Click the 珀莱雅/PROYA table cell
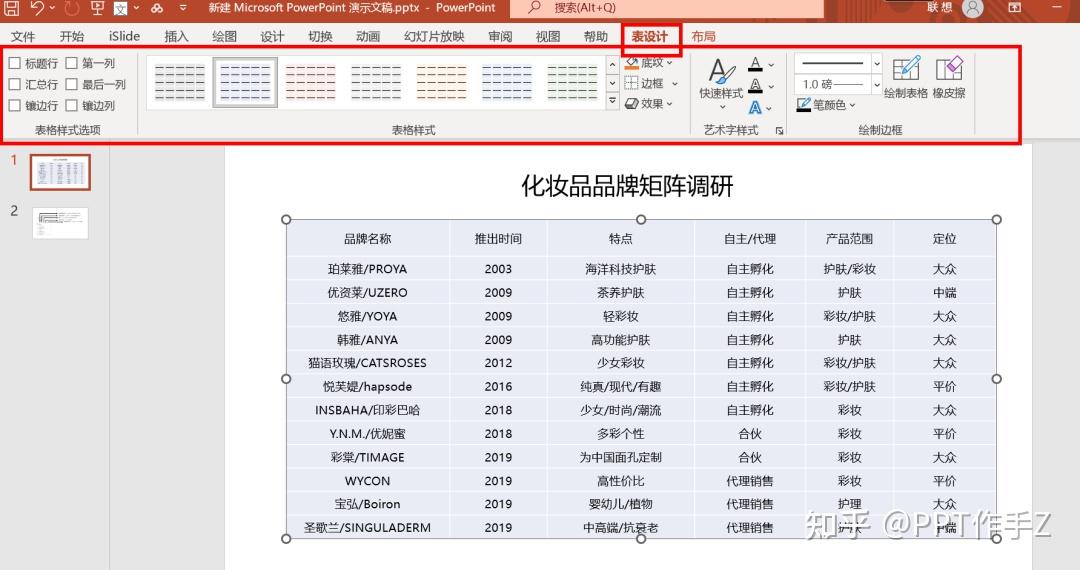Viewport: 1080px width, 570px height. point(368,269)
